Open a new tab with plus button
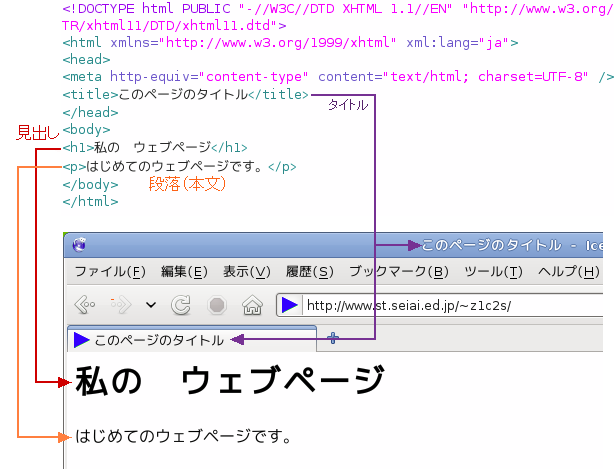 pos(333,339)
